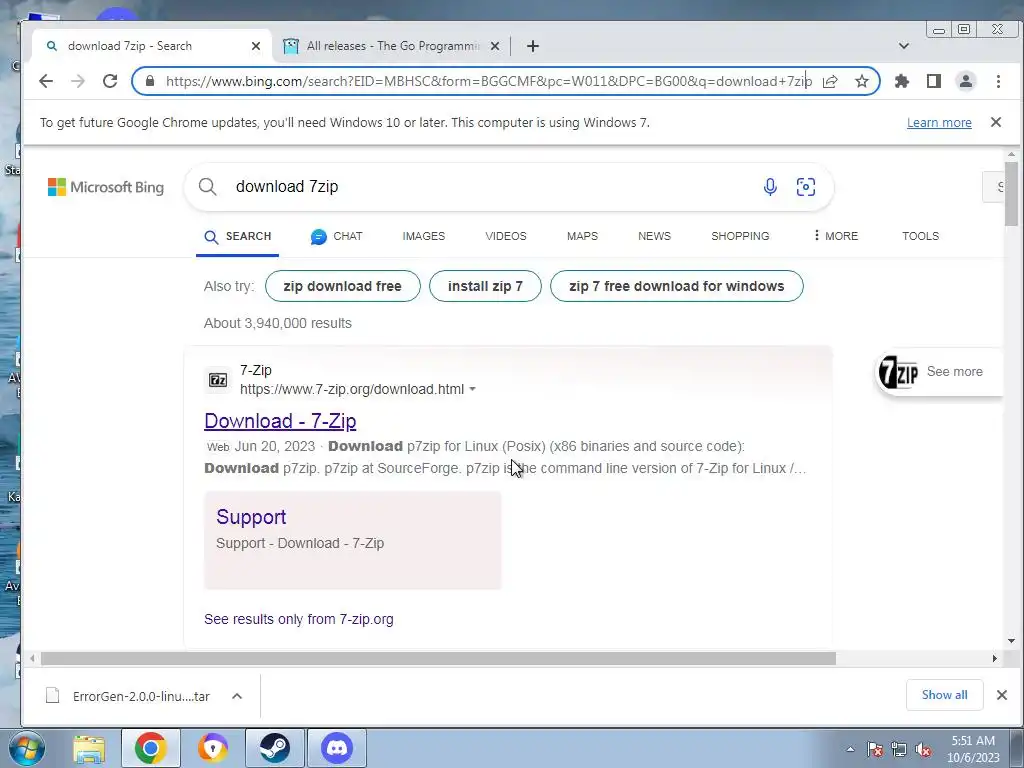Switch to the IMAGES tab
The height and width of the screenshot is (768, 1024).
(x=424, y=236)
